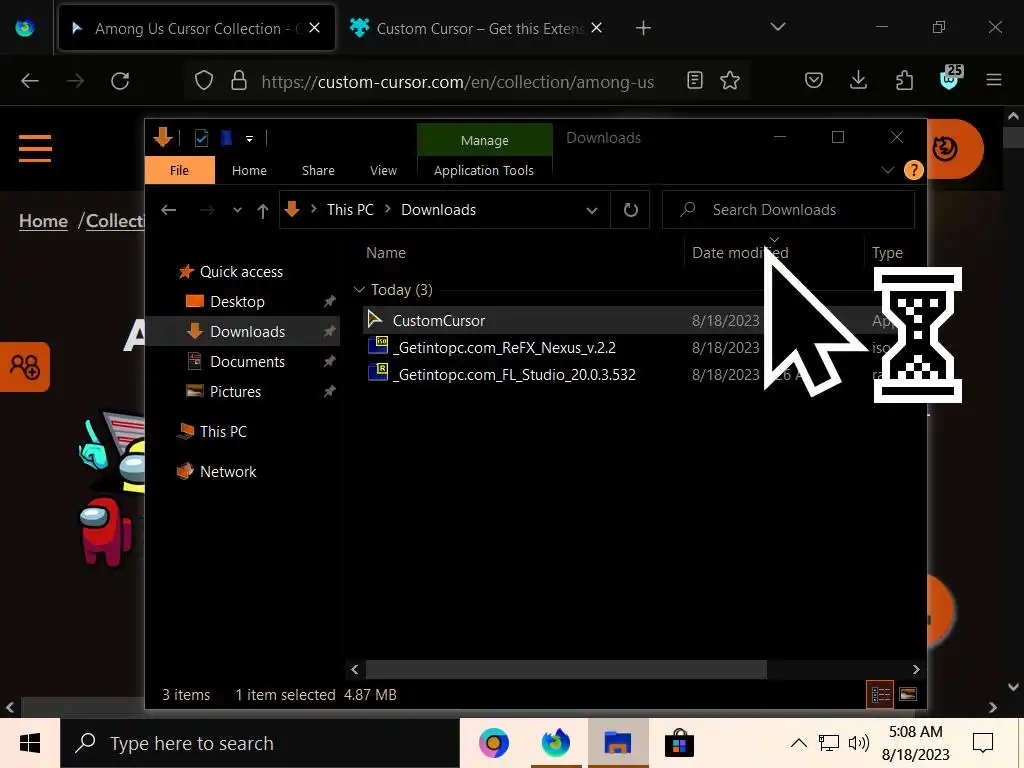
Task: Open the View ribbon tab
Action: [383, 170]
